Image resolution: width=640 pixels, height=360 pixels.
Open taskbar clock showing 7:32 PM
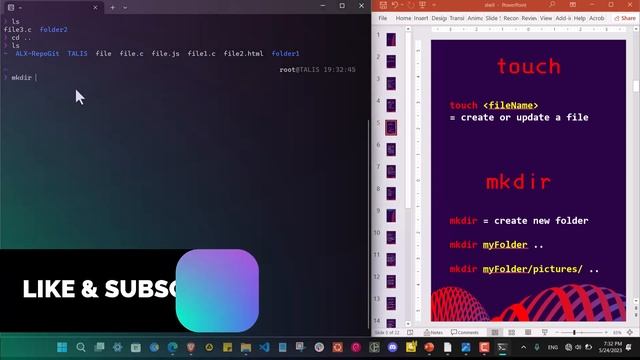tap(610, 347)
